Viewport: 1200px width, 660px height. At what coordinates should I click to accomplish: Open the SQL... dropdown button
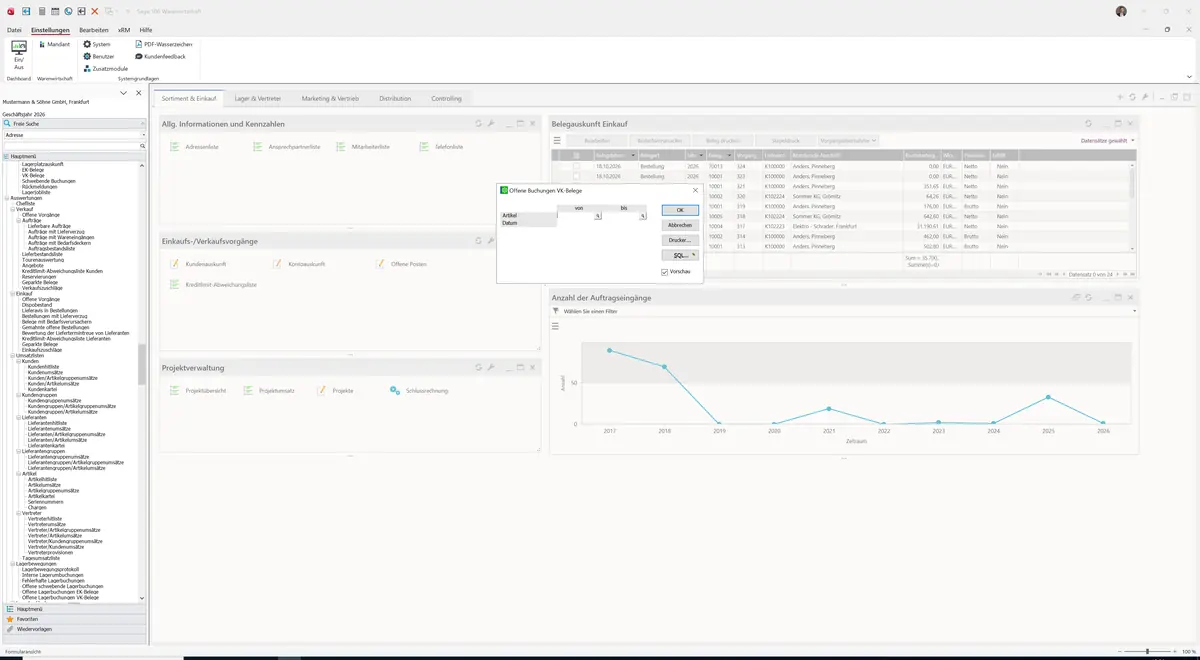pyautogui.click(x=680, y=255)
